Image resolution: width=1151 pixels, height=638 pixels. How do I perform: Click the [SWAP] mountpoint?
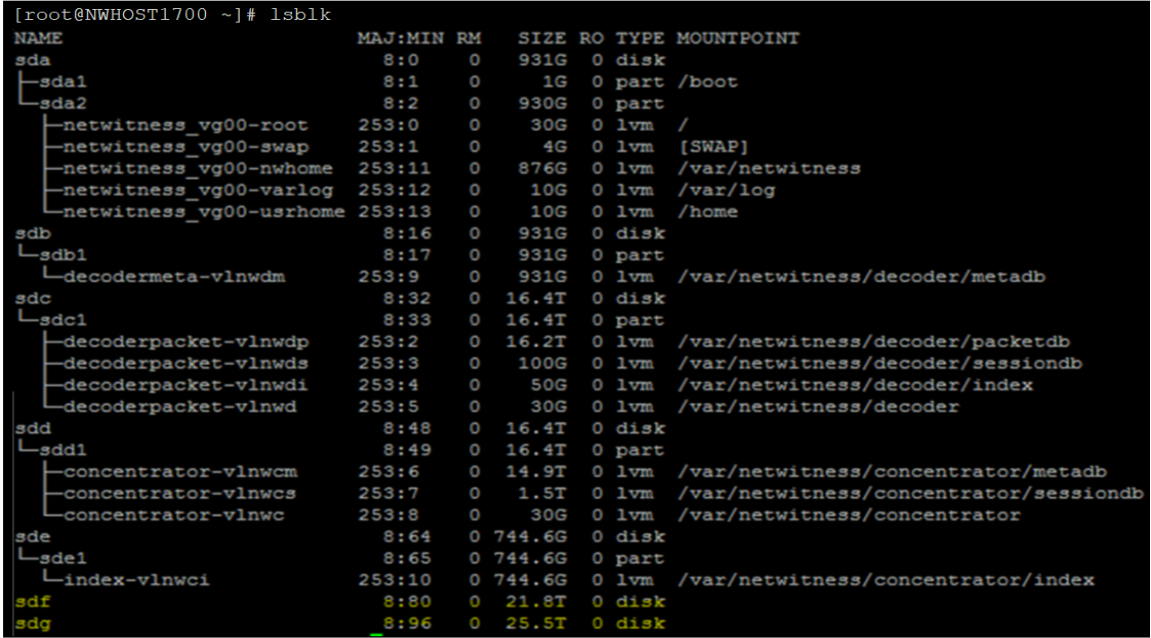tap(714, 146)
